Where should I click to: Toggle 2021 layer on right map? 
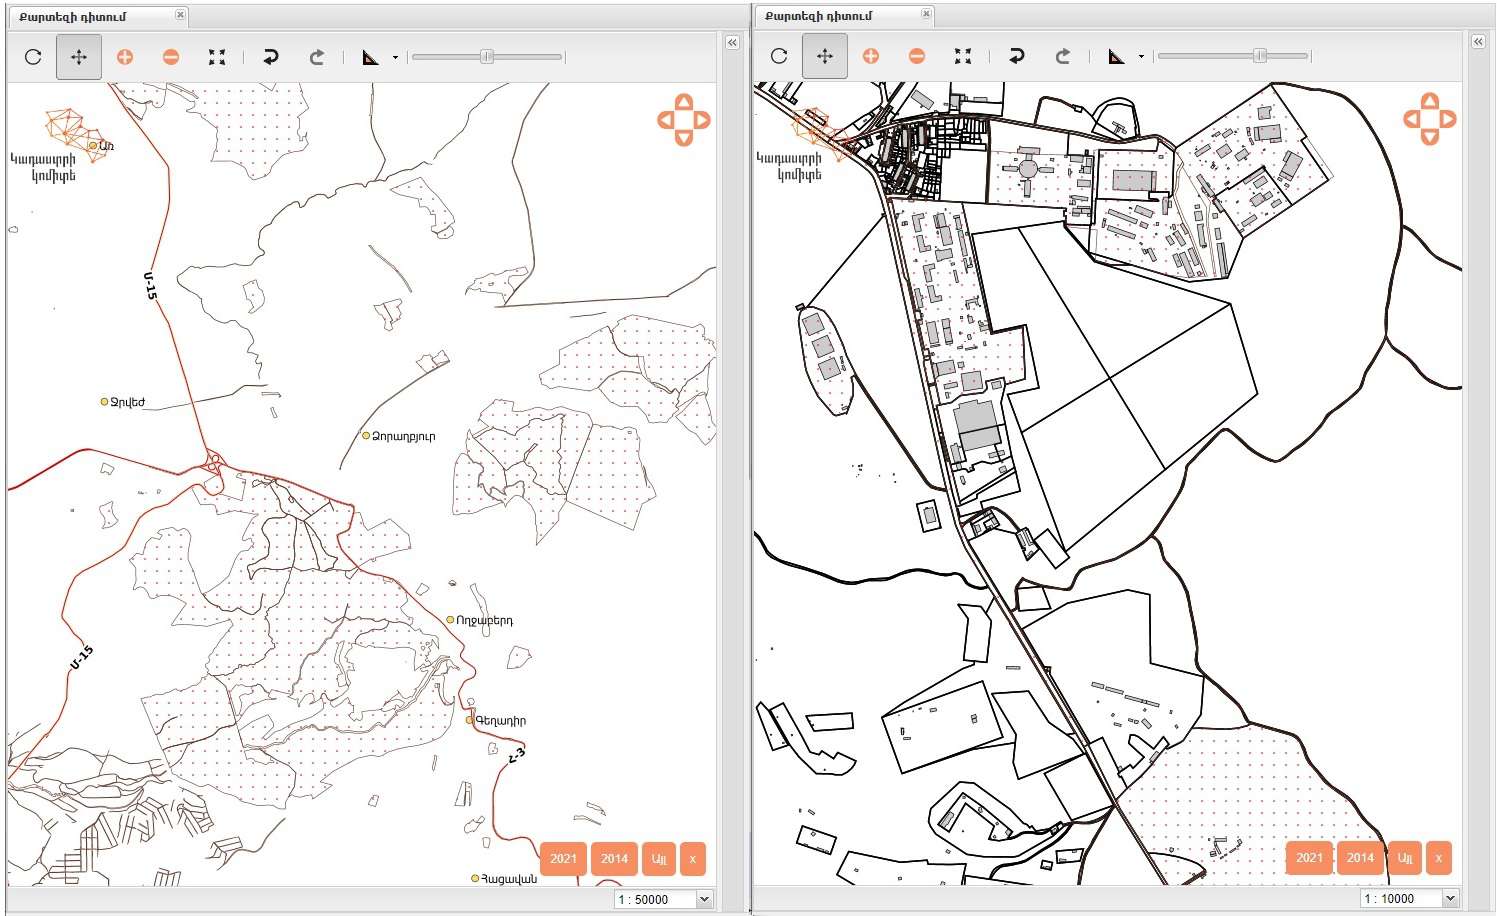pos(1309,857)
